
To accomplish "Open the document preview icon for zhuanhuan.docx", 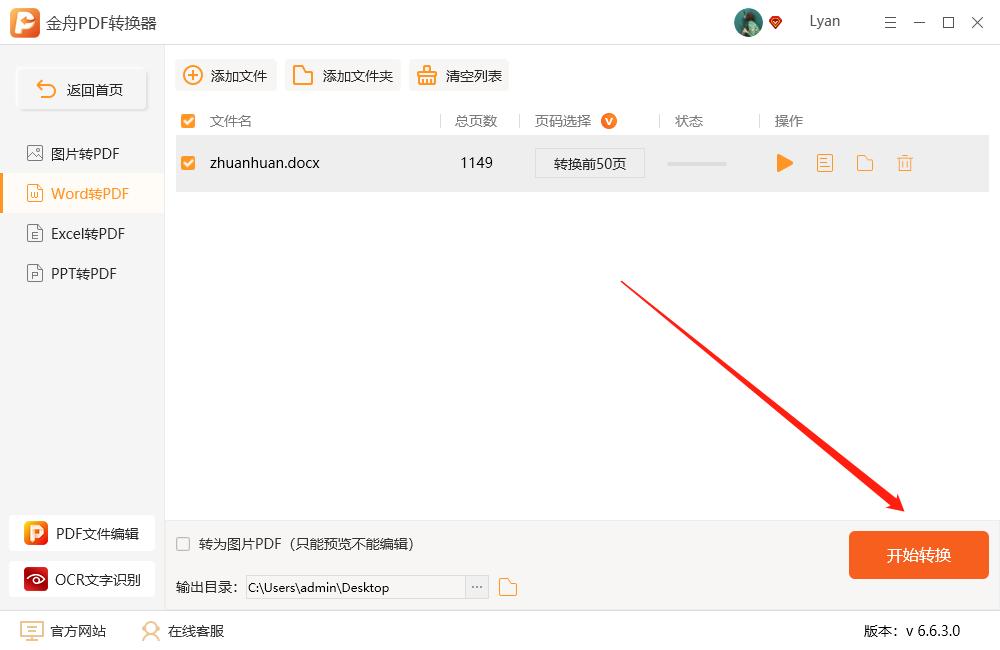I will [824, 163].
